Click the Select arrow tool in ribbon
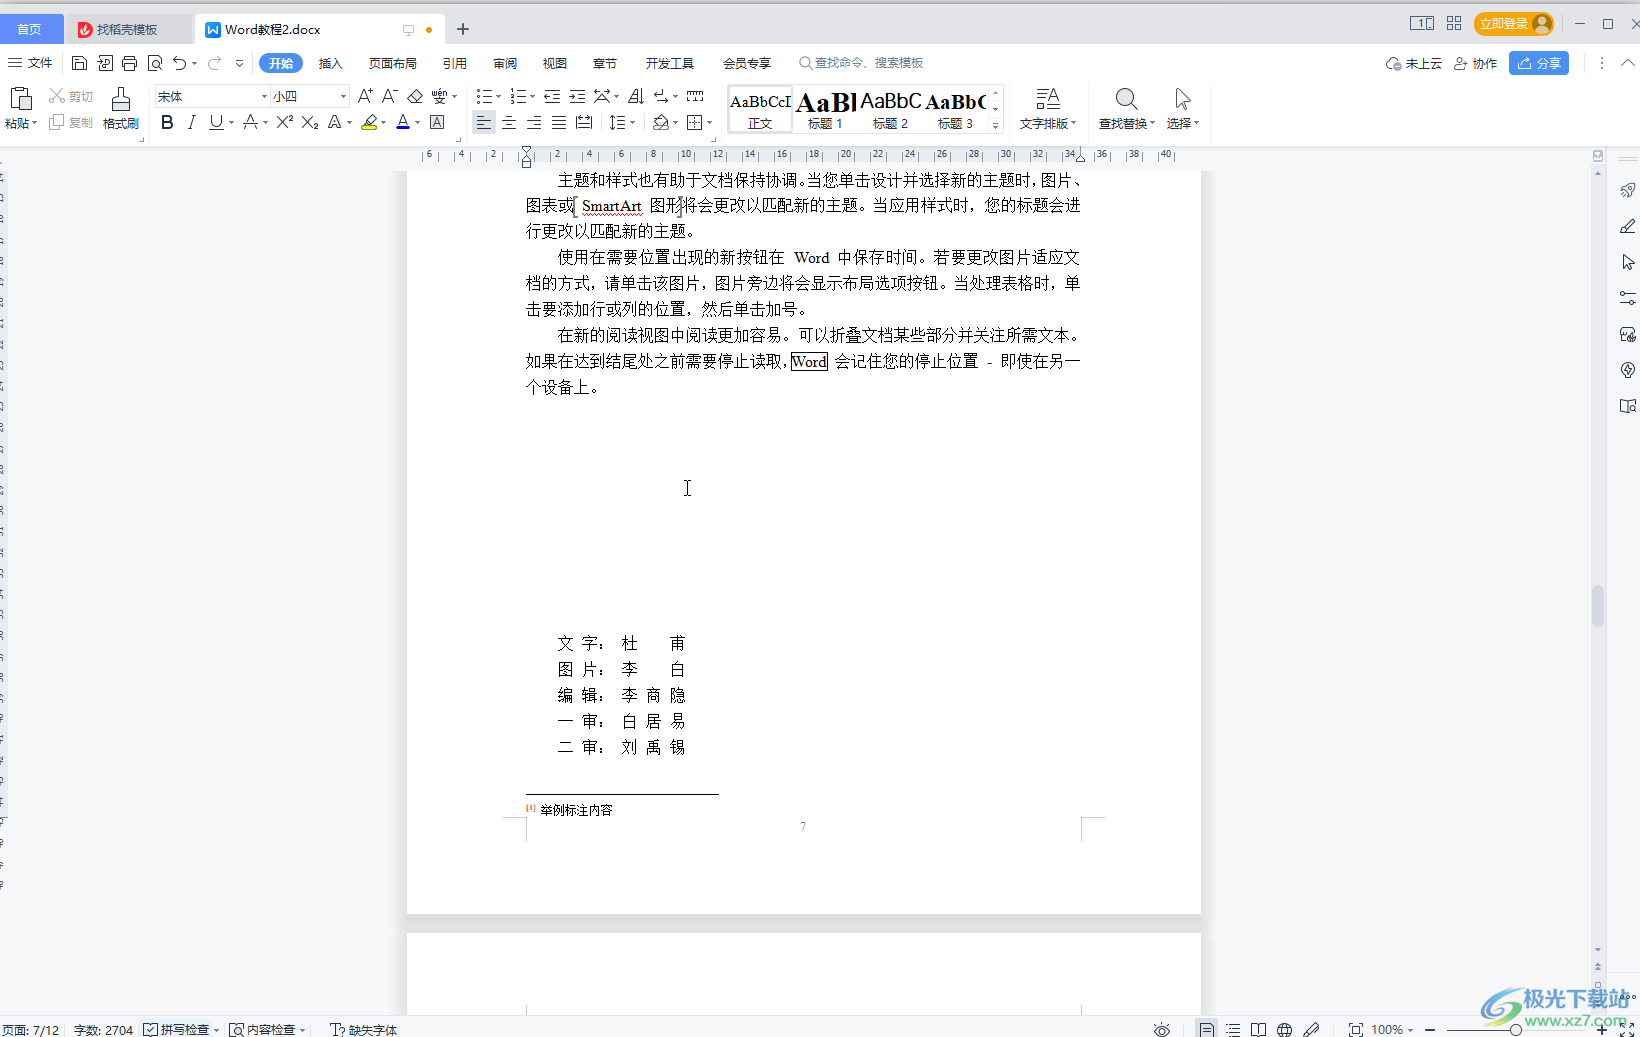Viewport: 1640px width, 1037px height. click(x=1183, y=99)
